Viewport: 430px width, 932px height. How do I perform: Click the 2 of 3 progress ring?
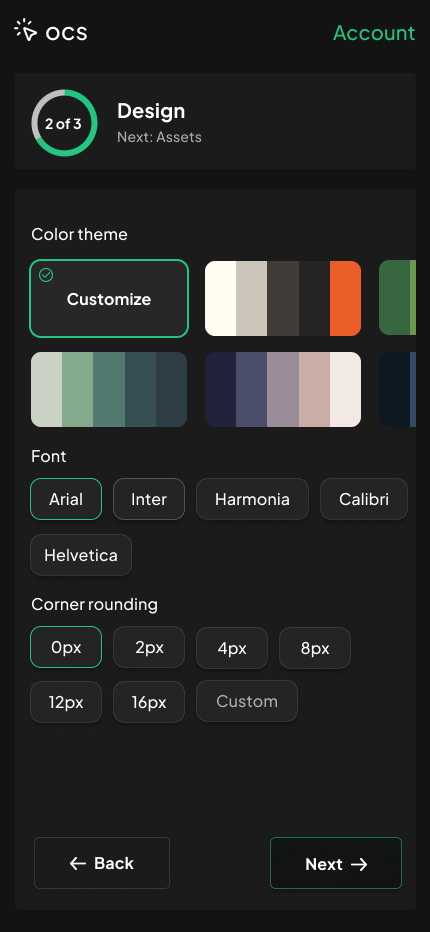pos(64,123)
